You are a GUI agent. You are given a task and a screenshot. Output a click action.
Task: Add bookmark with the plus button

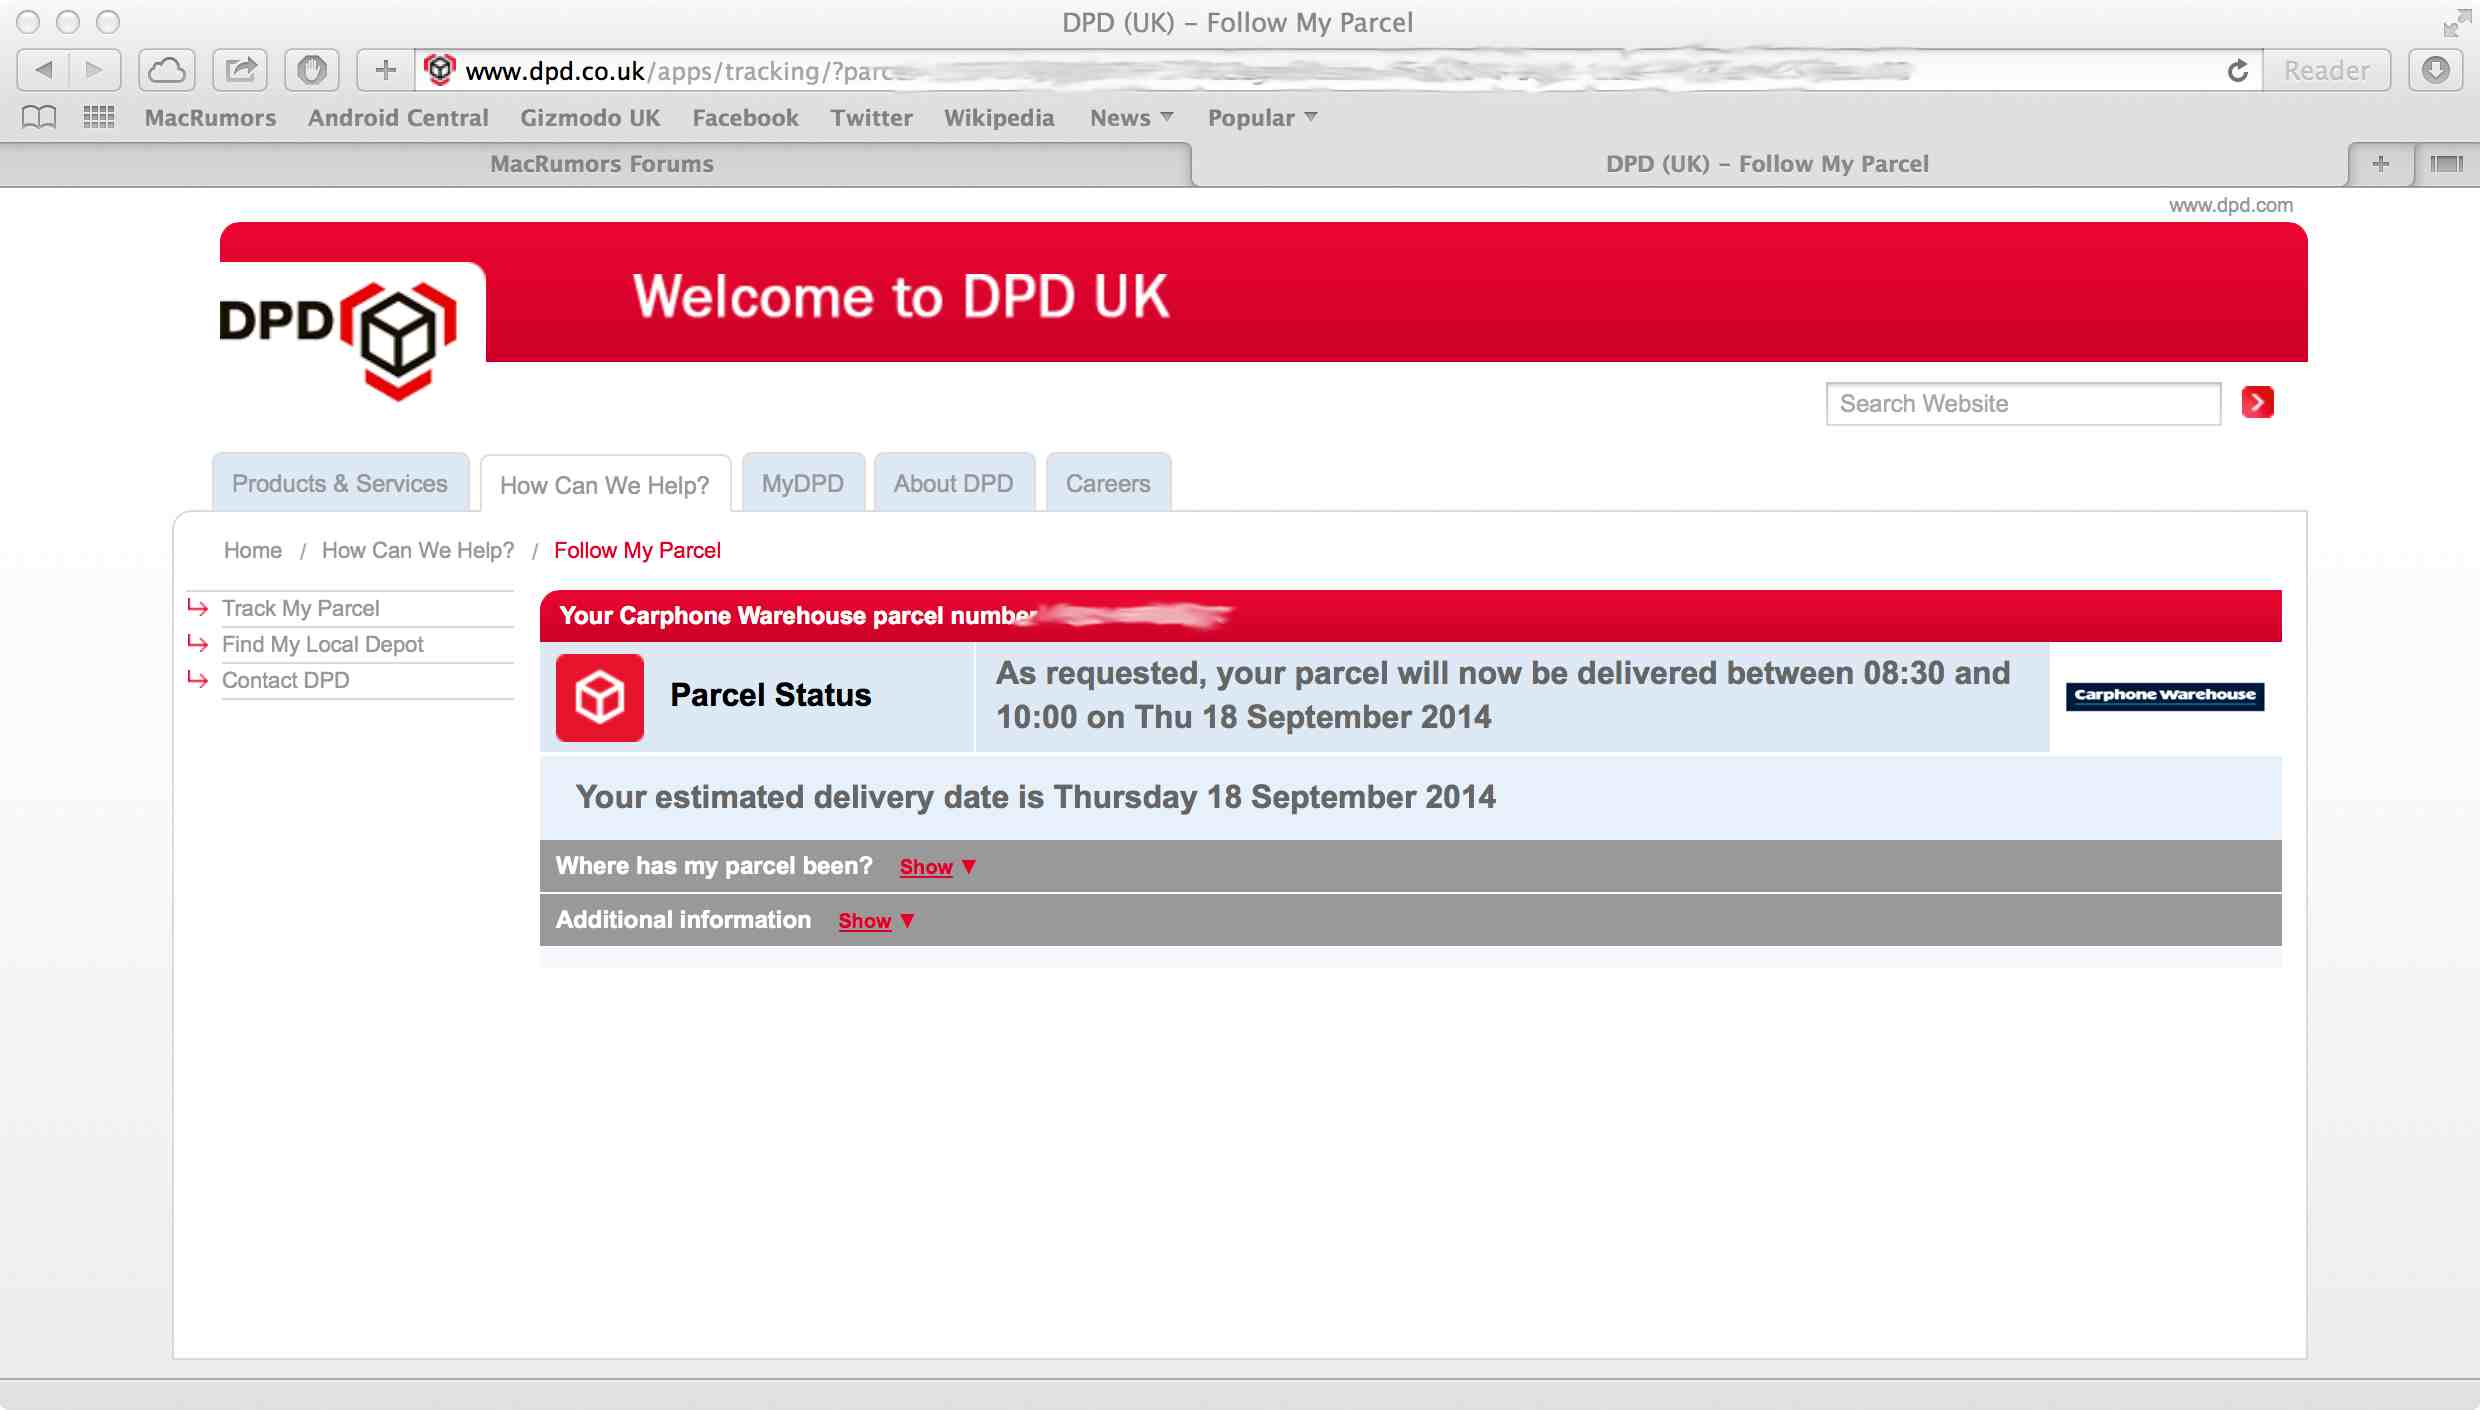[386, 70]
